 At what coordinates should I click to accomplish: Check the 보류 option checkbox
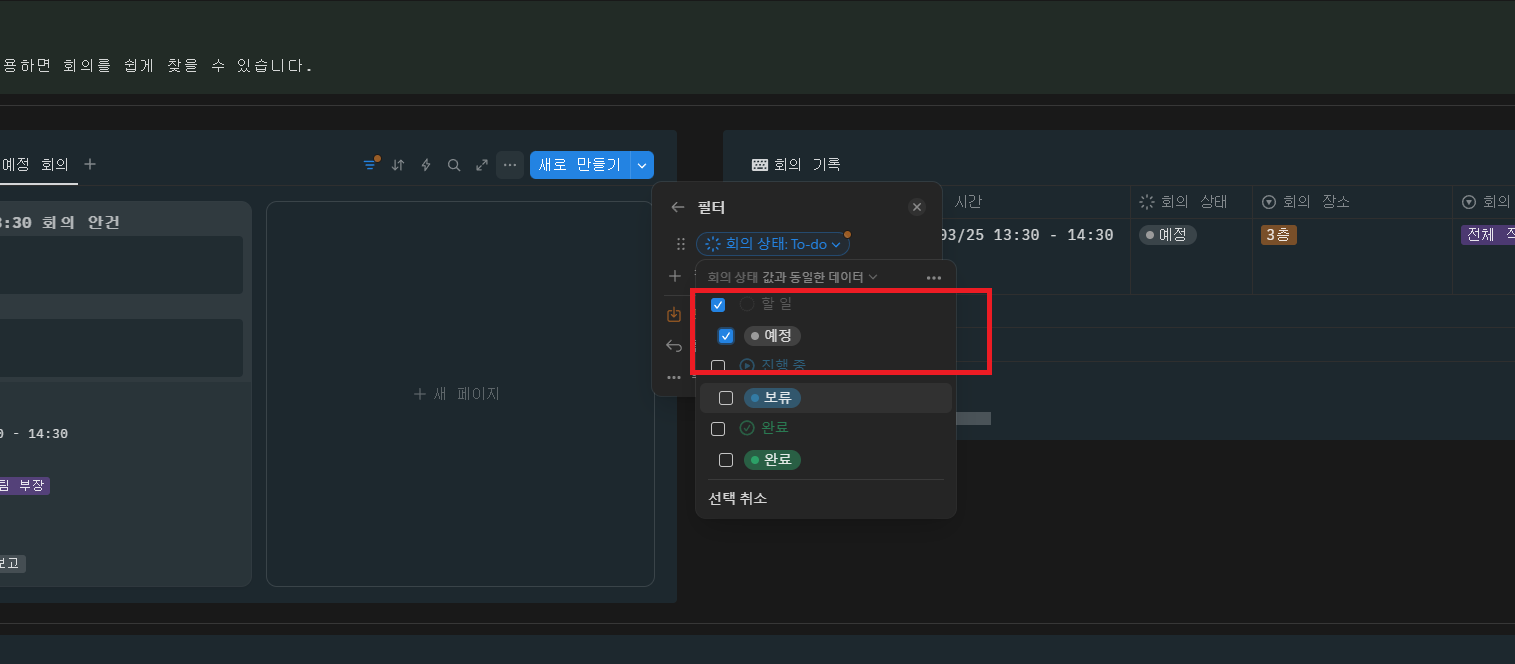point(726,398)
